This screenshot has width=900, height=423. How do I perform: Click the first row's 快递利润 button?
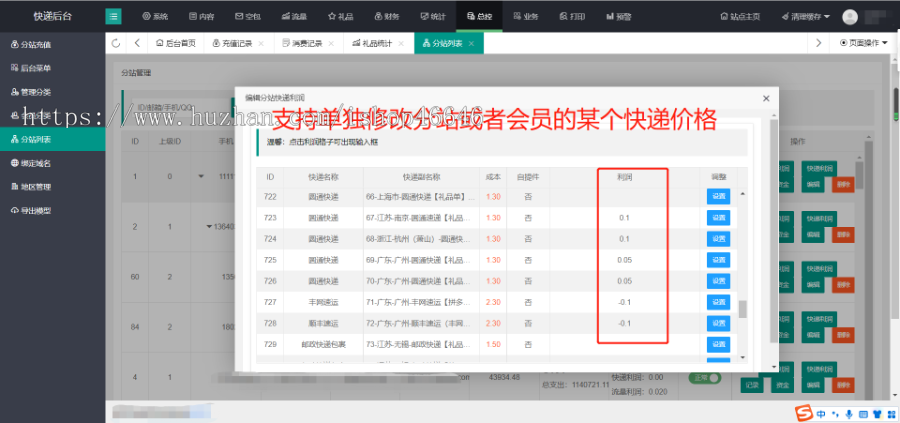click(818, 168)
